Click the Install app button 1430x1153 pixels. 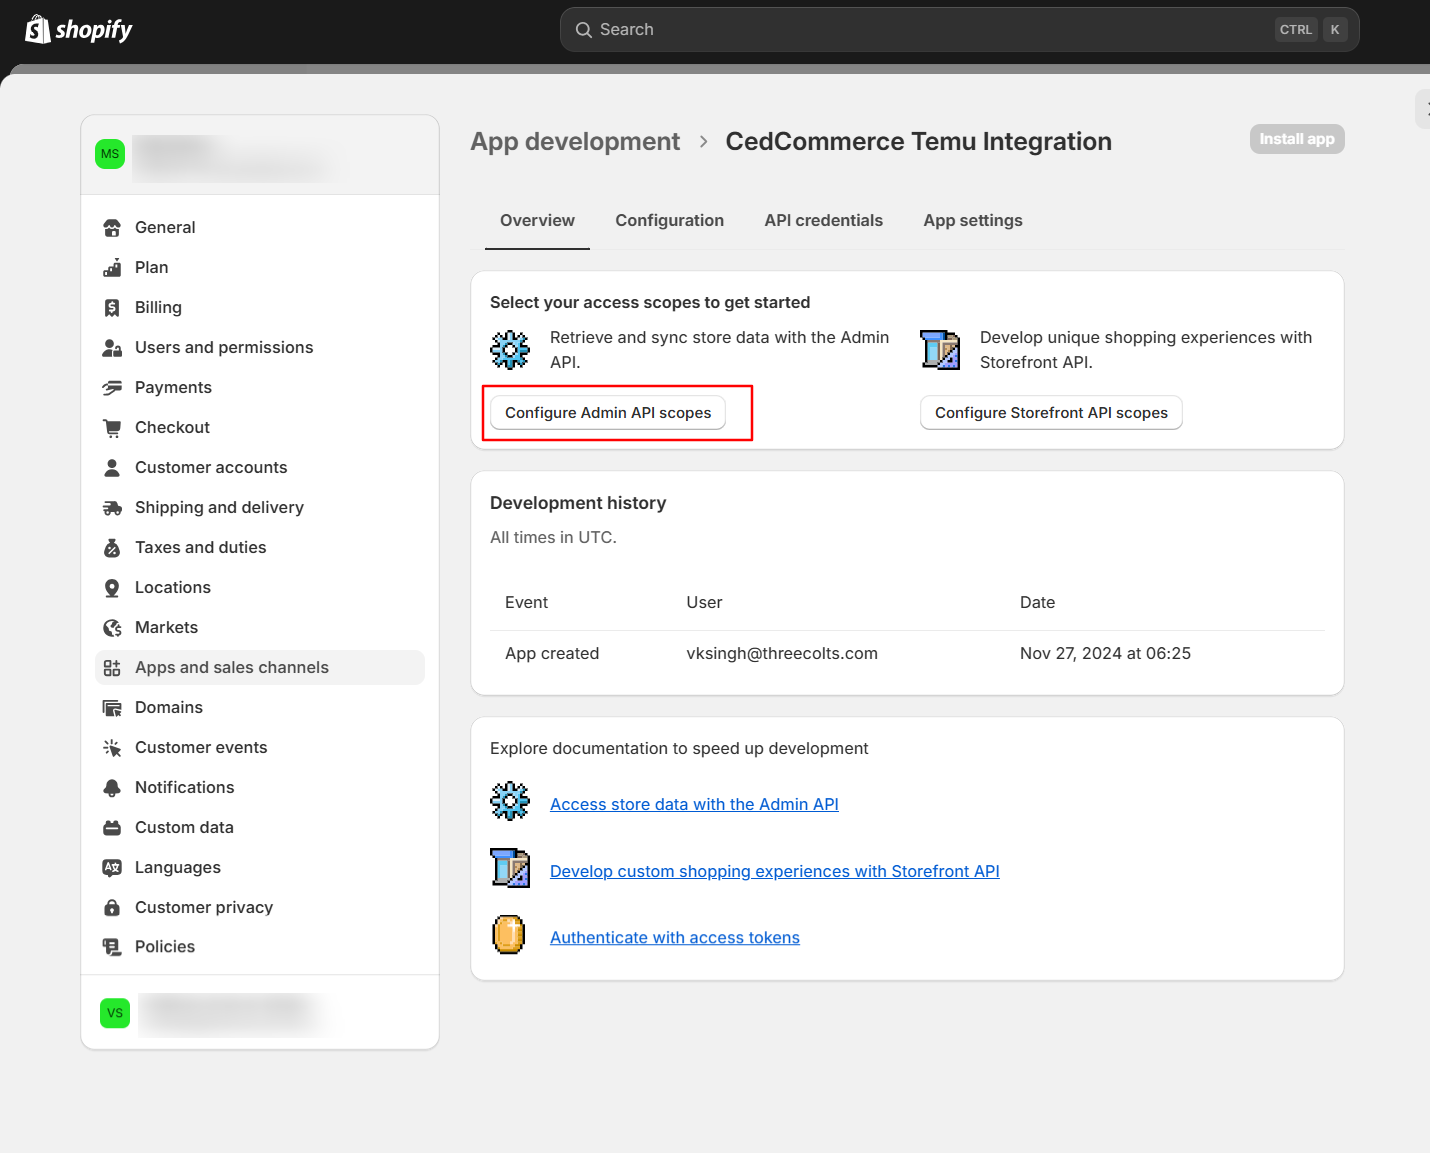click(x=1297, y=139)
